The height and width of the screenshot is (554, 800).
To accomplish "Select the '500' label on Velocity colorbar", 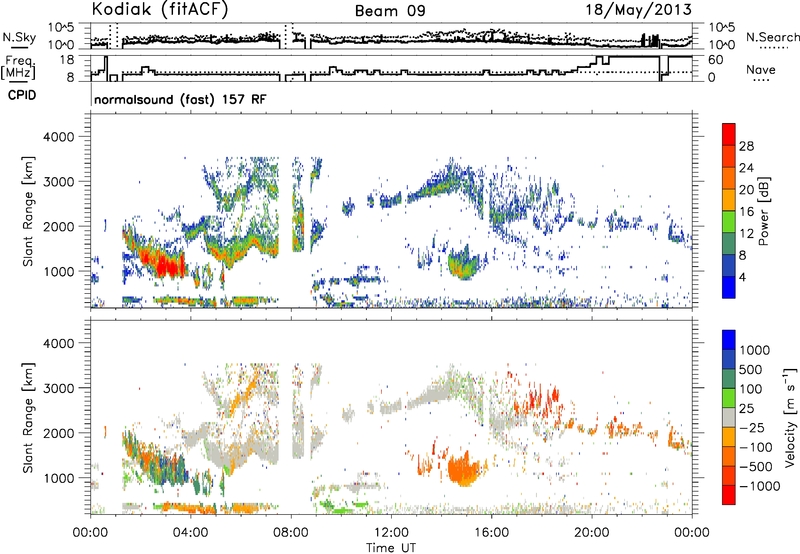I will pyautogui.click(x=751, y=369).
